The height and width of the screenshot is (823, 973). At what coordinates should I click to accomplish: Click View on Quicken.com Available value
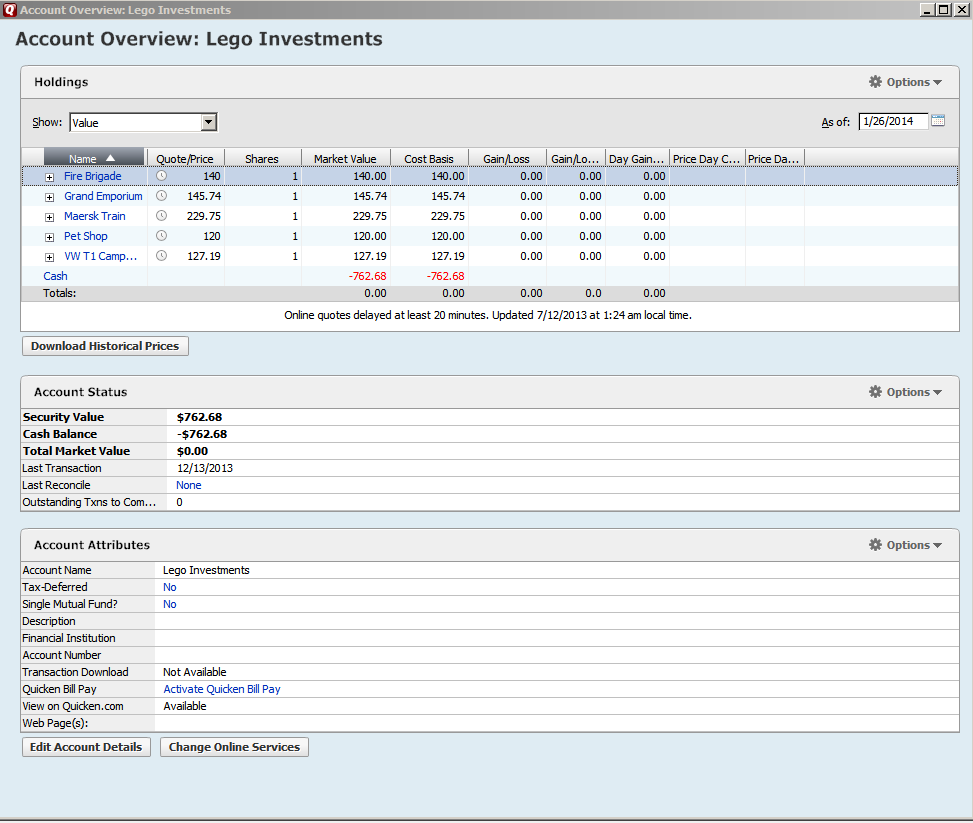(x=185, y=706)
